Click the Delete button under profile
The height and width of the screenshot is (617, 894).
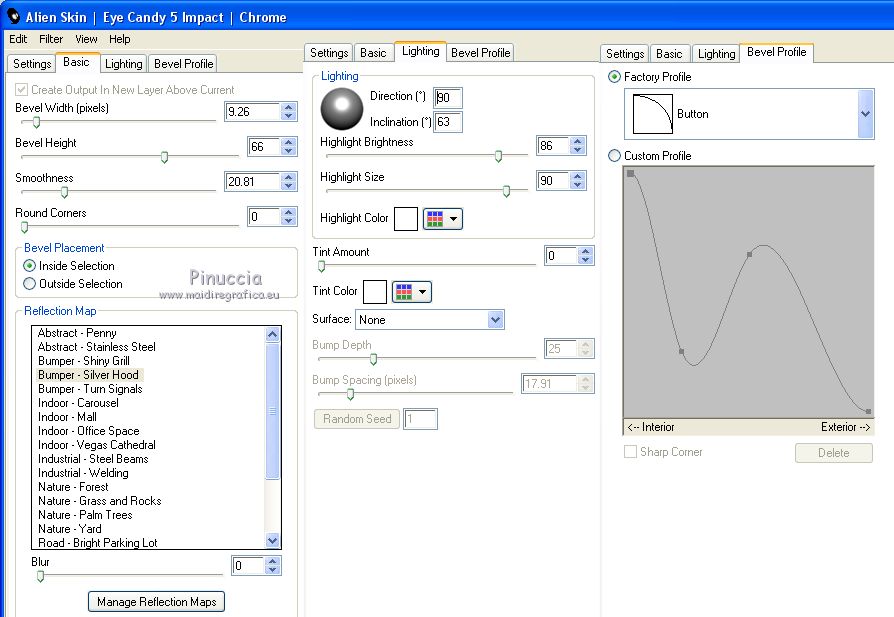[834, 453]
